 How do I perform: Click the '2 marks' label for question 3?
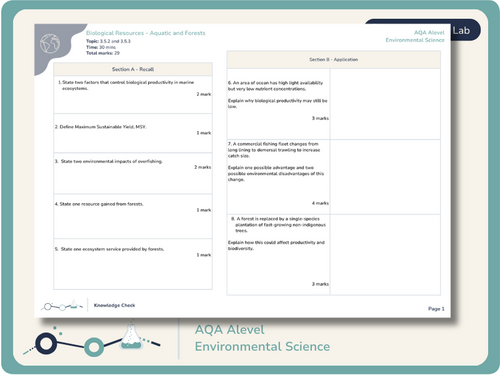tap(203, 167)
